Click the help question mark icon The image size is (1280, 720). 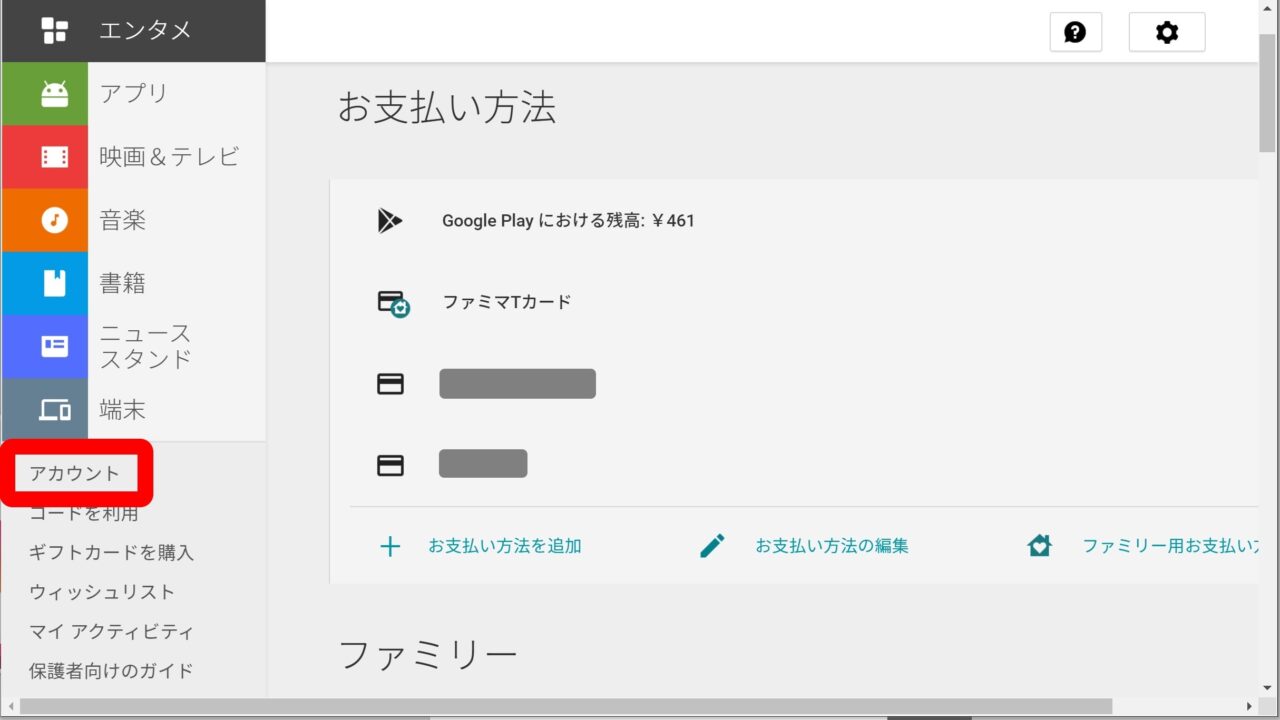coord(1075,32)
